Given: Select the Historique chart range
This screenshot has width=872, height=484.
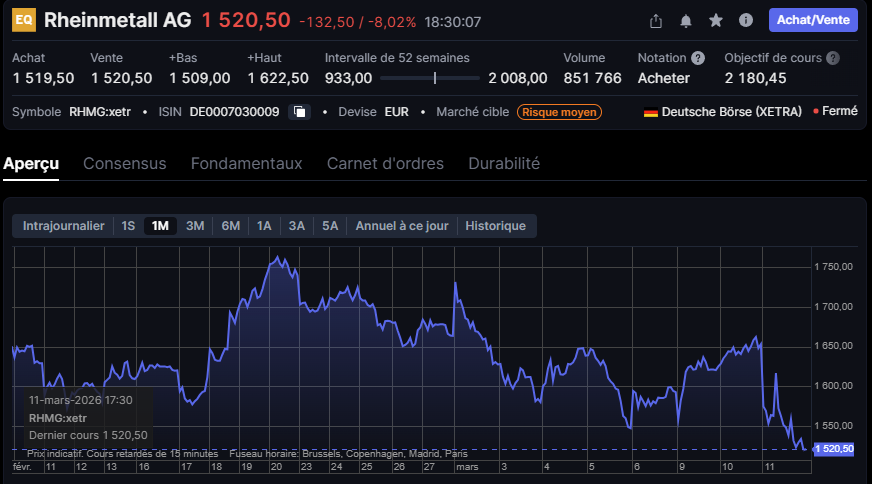Looking at the screenshot, I should [495, 226].
